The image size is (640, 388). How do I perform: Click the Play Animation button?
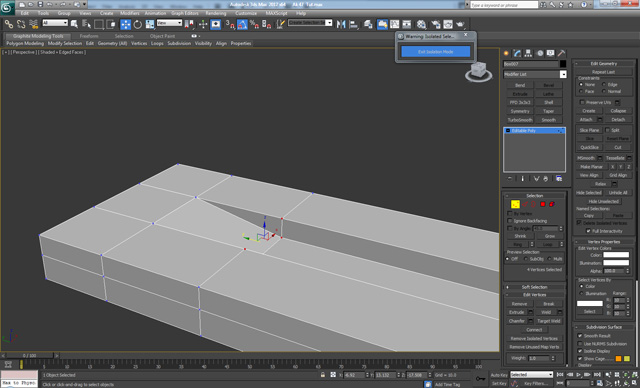click(579, 375)
